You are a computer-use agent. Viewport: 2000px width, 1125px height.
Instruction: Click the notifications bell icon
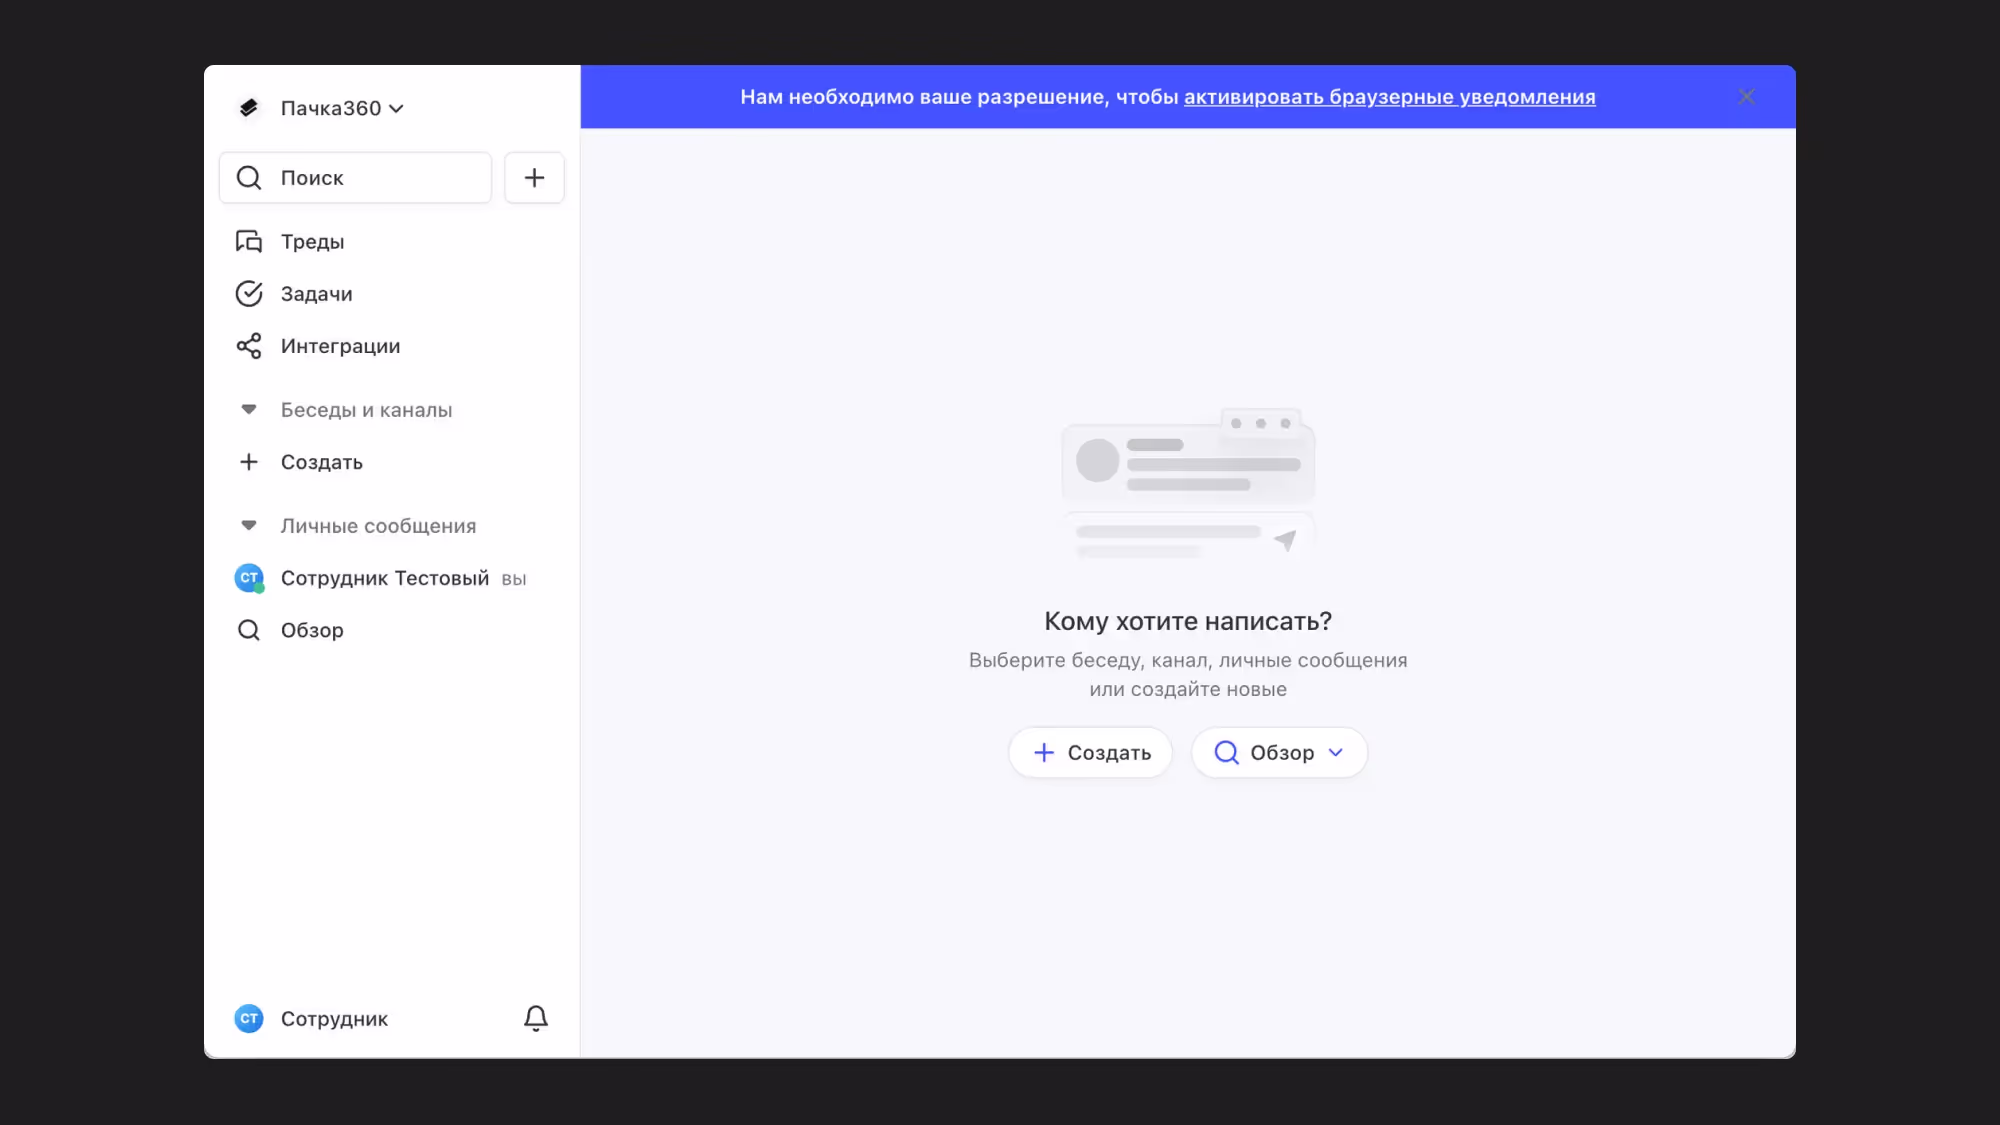536,1018
